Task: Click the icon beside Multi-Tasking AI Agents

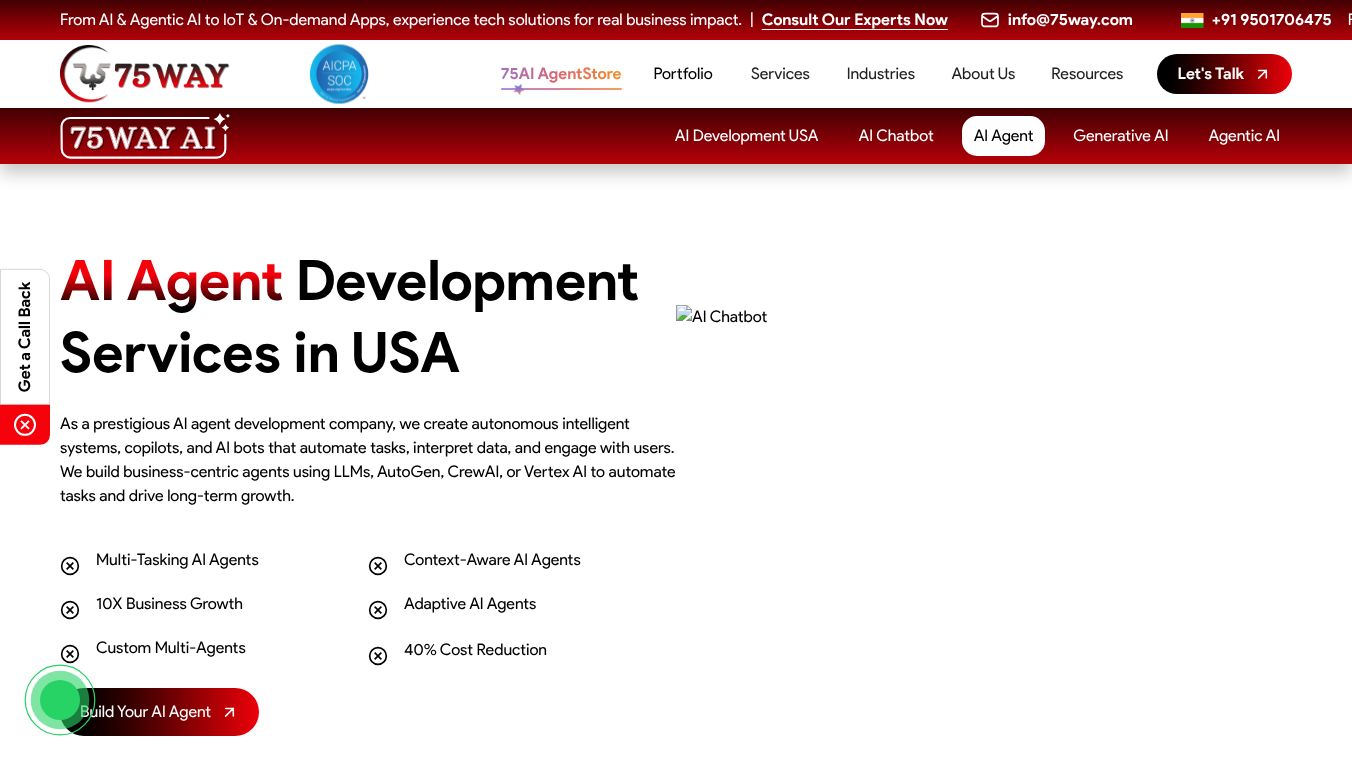Action: click(70, 566)
